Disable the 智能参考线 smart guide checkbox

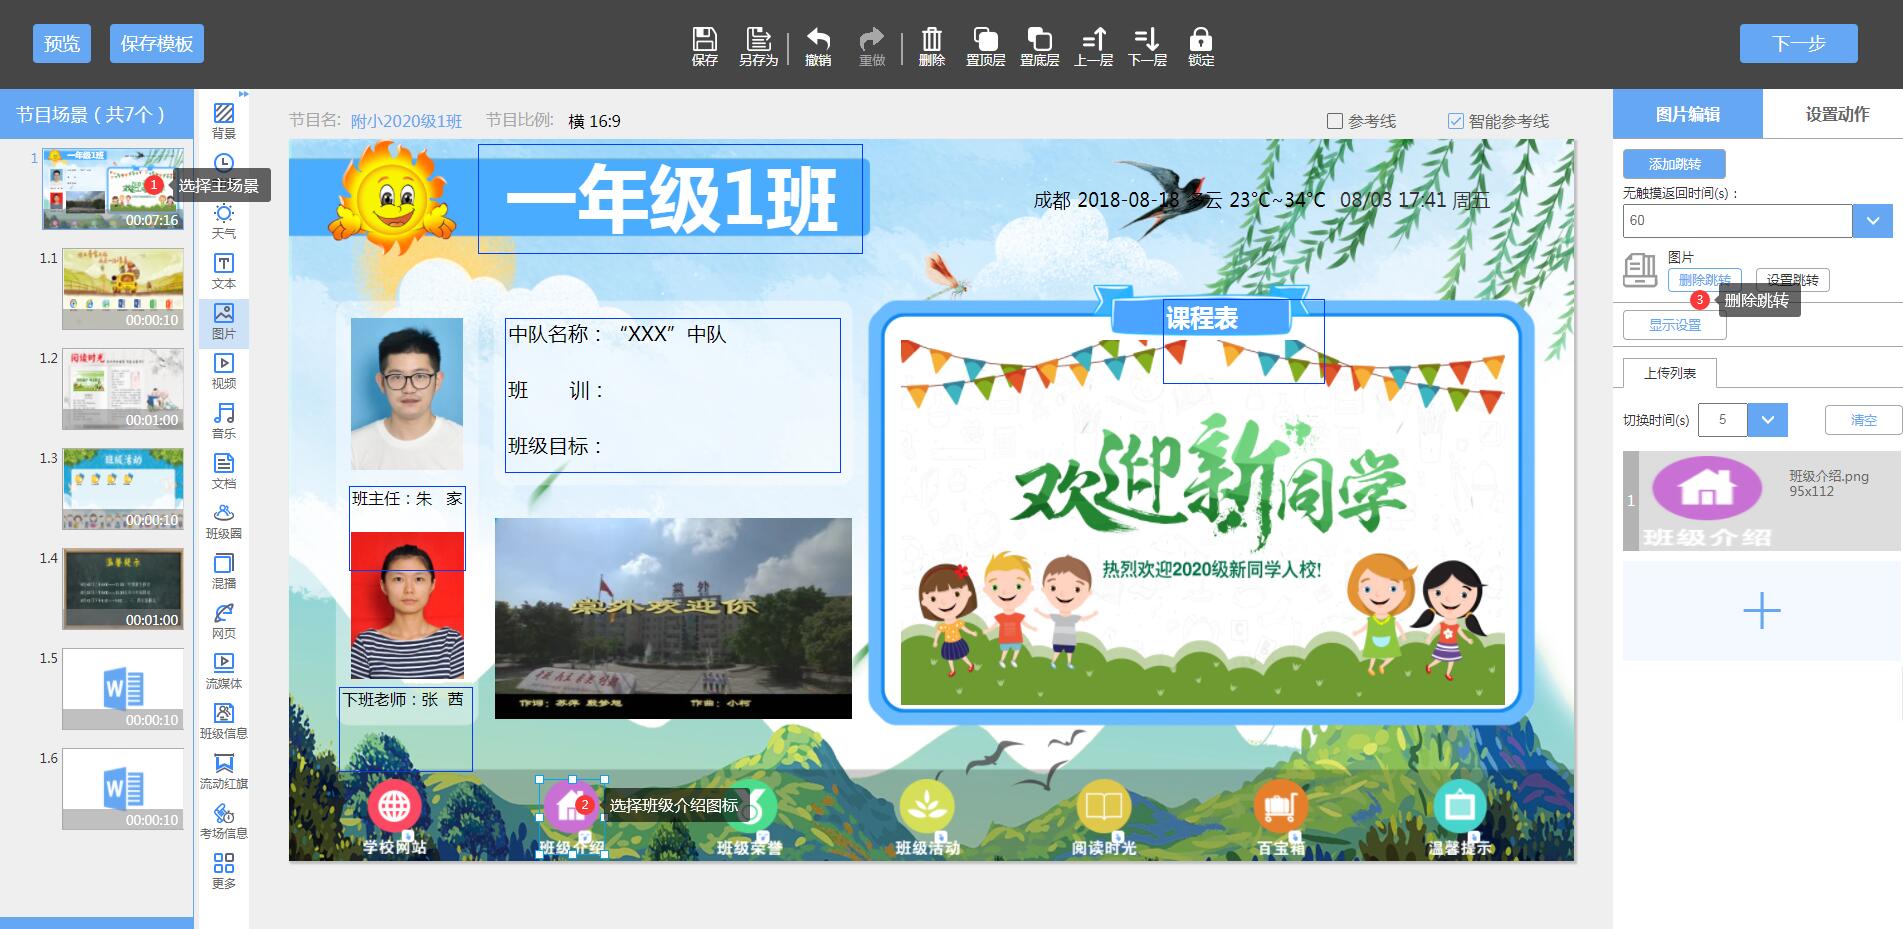coord(1456,121)
